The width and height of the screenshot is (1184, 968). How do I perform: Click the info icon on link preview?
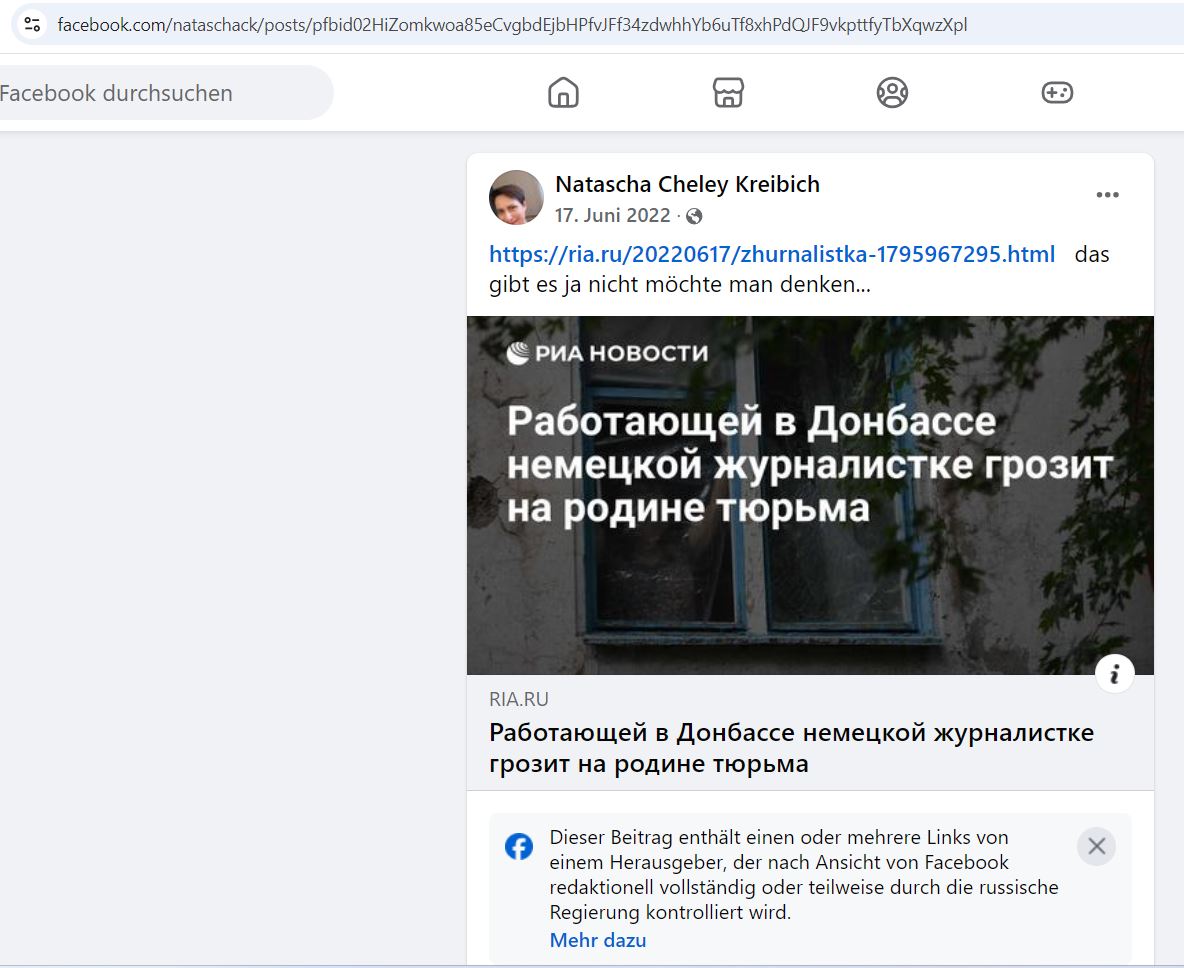pos(1115,674)
